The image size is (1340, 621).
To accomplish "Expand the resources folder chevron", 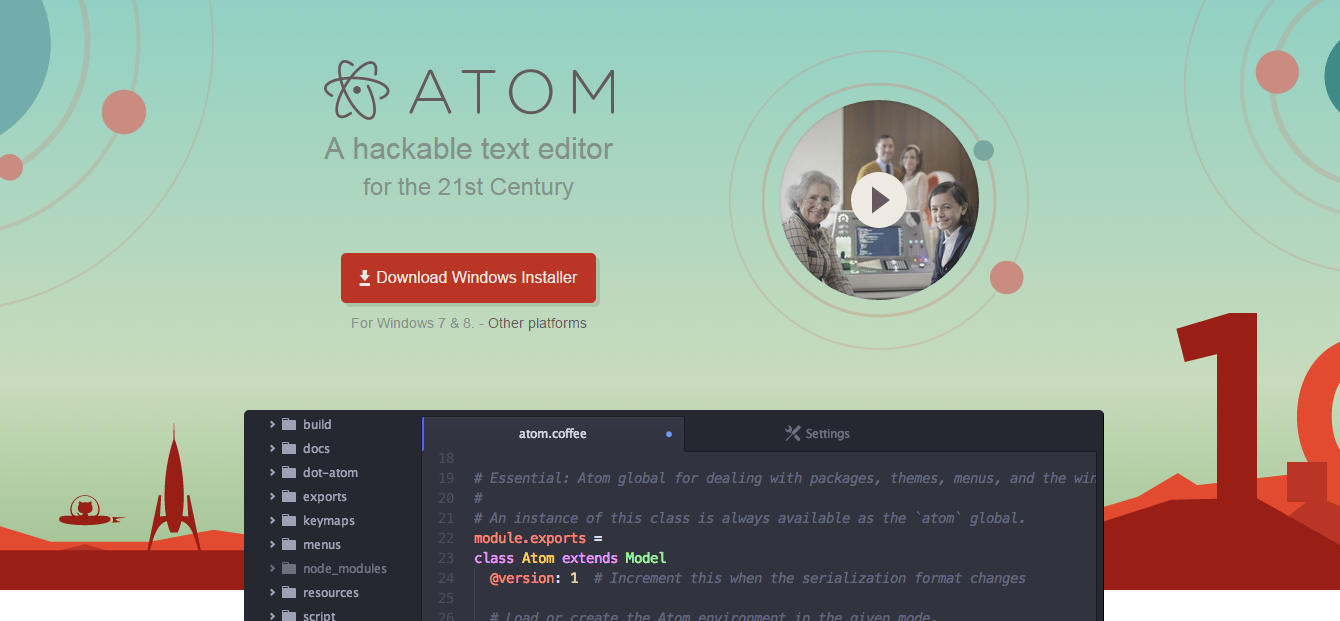I will [272, 592].
